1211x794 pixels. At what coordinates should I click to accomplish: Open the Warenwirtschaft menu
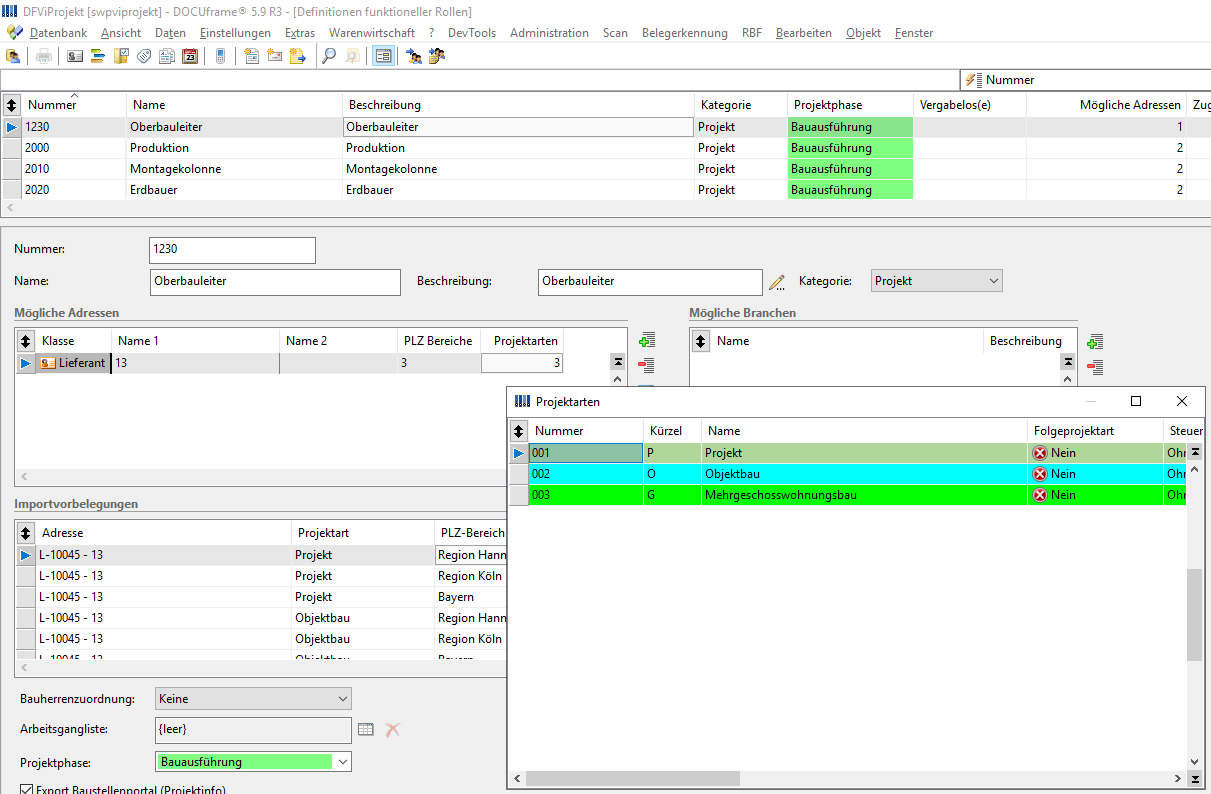372,33
